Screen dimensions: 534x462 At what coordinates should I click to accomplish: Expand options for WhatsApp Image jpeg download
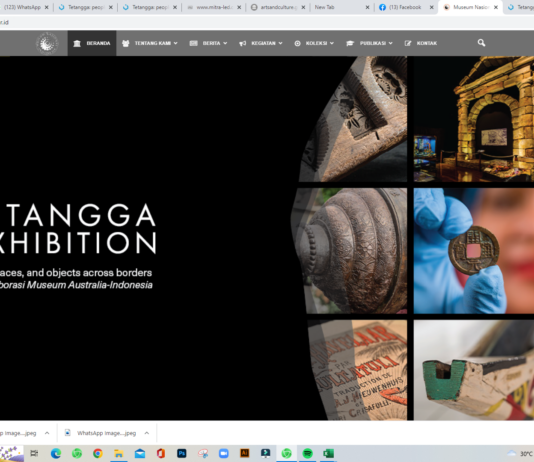tap(147, 433)
